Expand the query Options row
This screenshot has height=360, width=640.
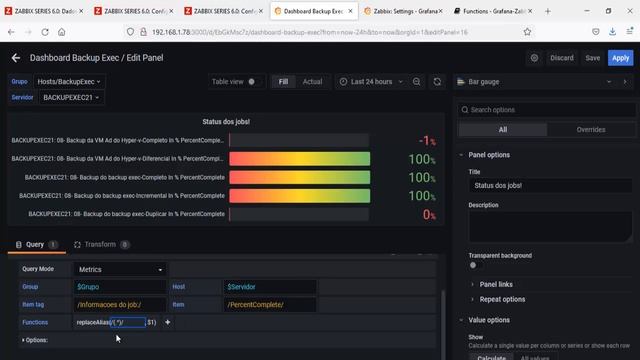coord(35,340)
